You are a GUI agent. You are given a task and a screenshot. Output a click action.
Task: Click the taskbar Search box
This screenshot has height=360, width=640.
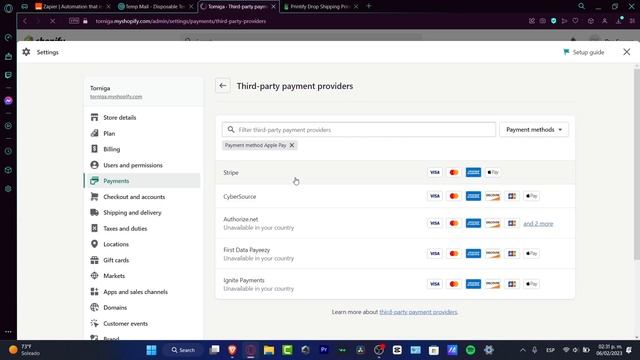point(183,350)
